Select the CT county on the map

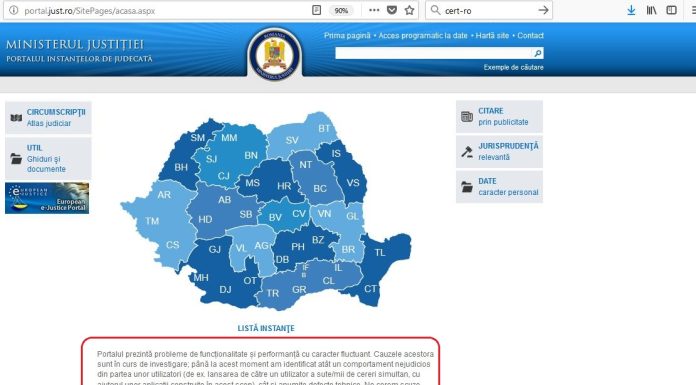[x=370, y=289]
